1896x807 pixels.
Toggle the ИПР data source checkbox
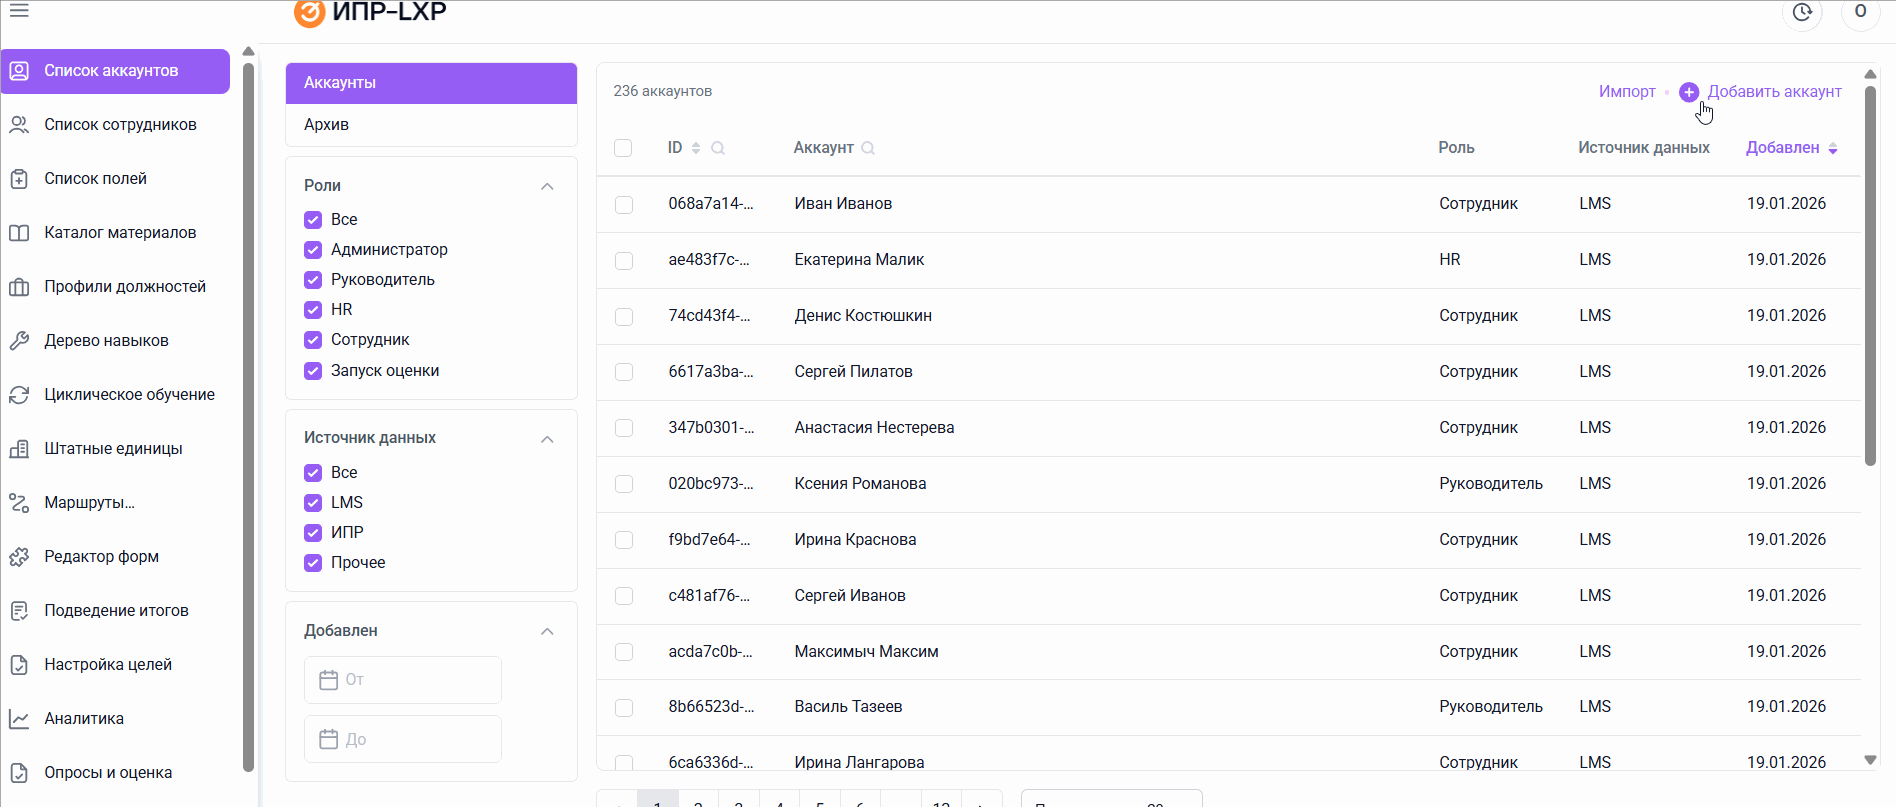tap(313, 533)
